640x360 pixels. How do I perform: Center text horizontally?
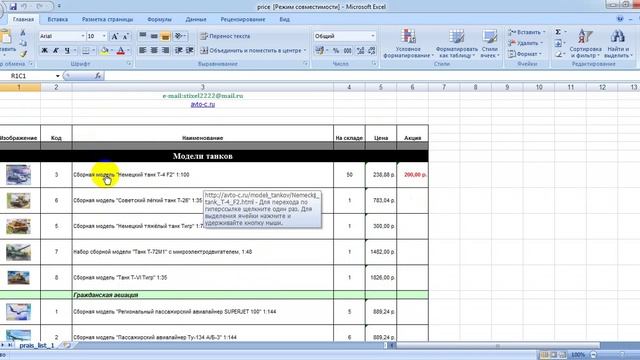pyautogui.click(x=154, y=51)
